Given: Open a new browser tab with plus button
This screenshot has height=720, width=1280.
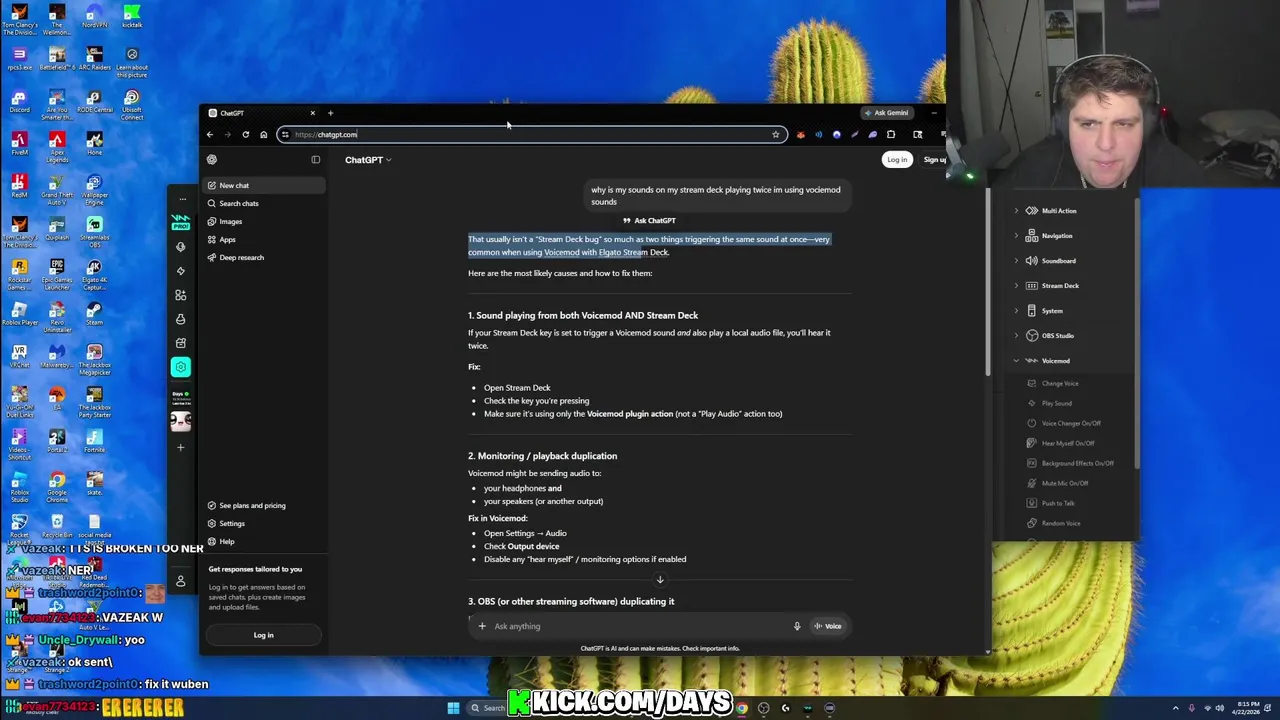Looking at the screenshot, I should click(x=330, y=113).
